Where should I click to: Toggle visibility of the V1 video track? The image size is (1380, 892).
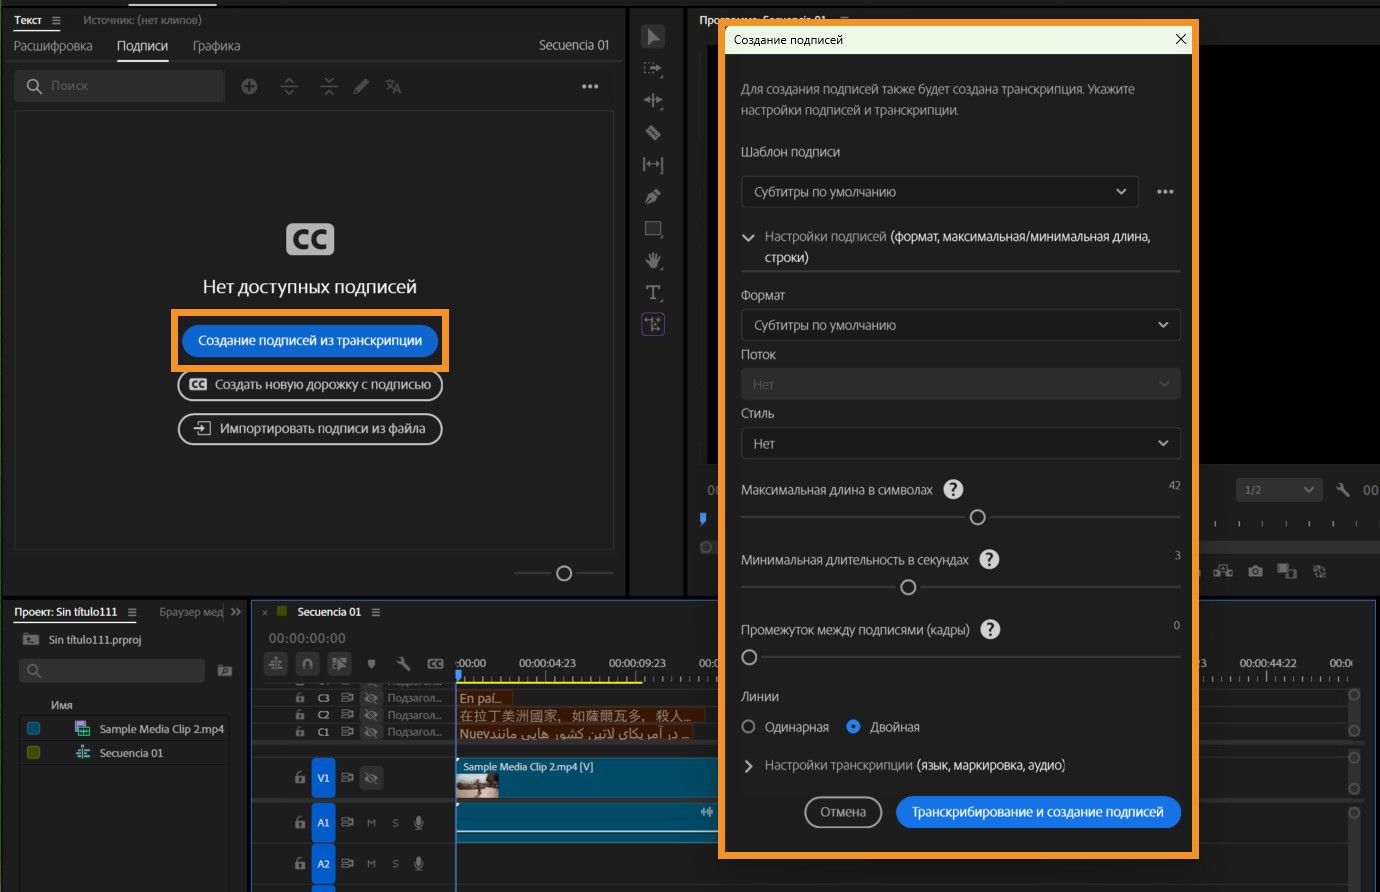[371, 777]
